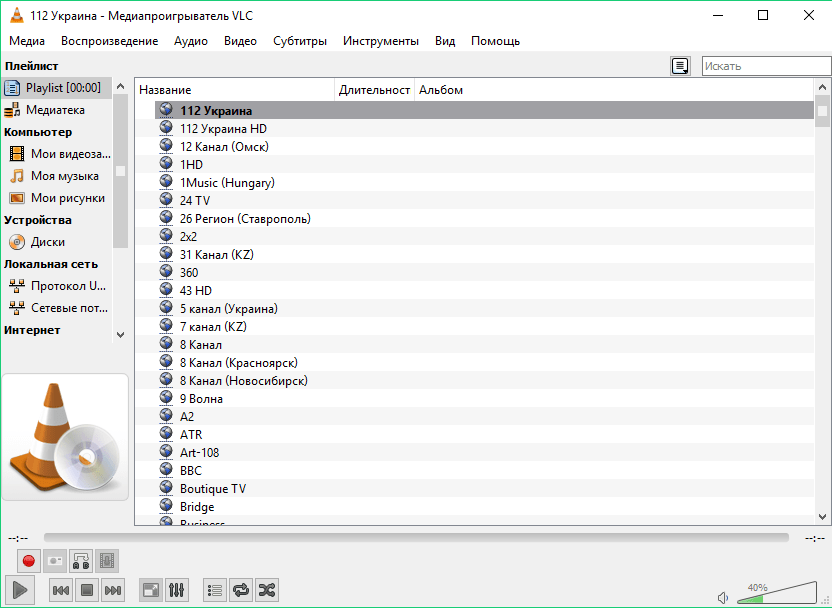832x608 pixels.
Task: Click globe icon beside 2x2
Action: pyautogui.click(x=166, y=235)
